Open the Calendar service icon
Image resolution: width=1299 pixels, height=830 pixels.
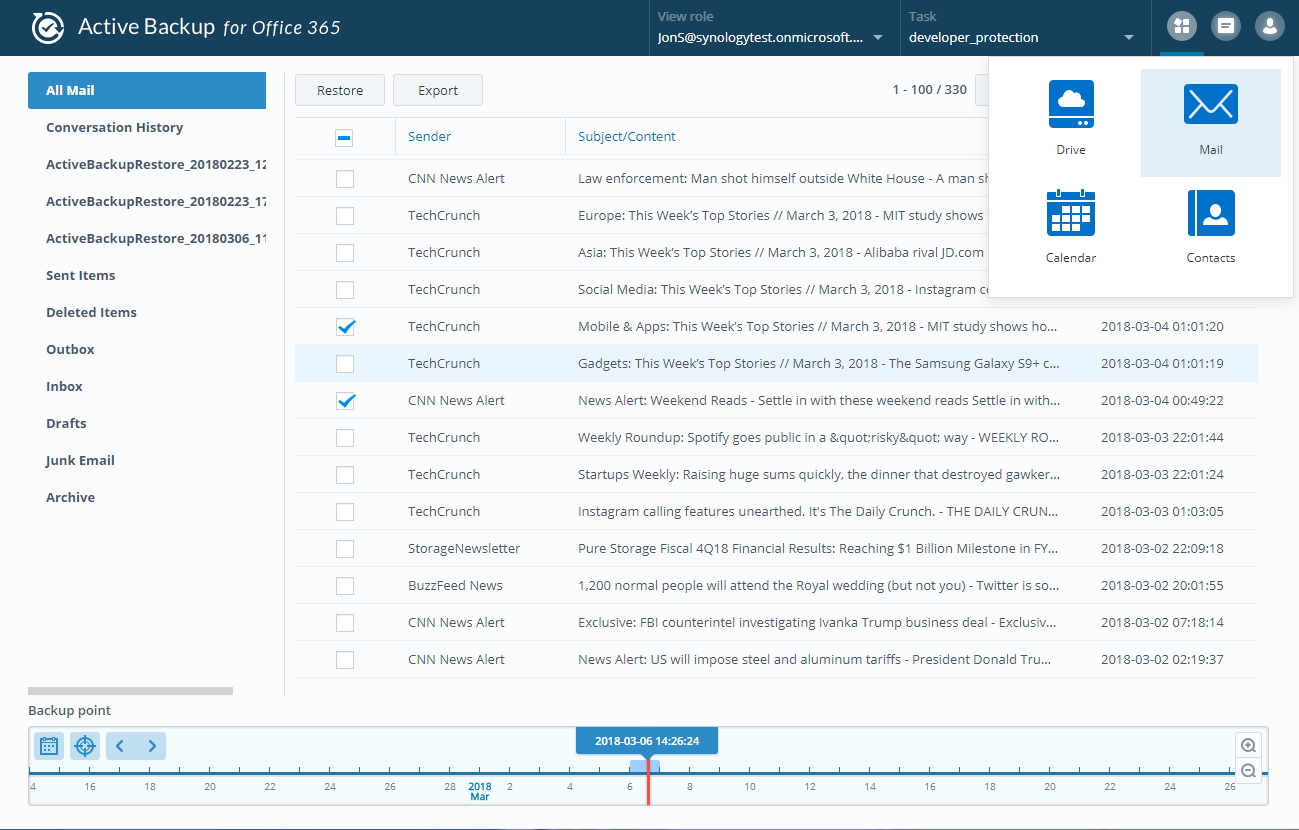click(x=1070, y=222)
